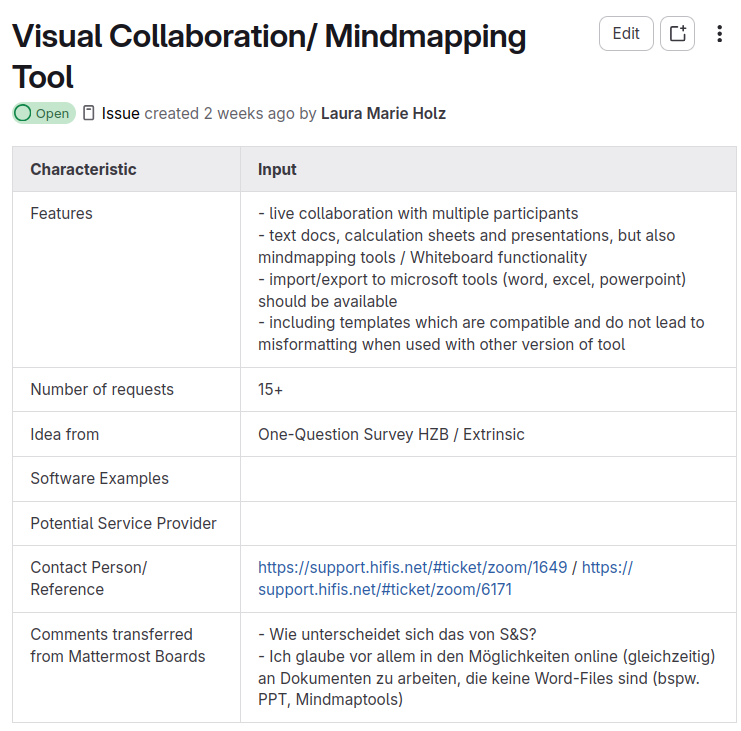
Task: Click the issue type icon beside 'Issue'
Action: [x=89, y=113]
